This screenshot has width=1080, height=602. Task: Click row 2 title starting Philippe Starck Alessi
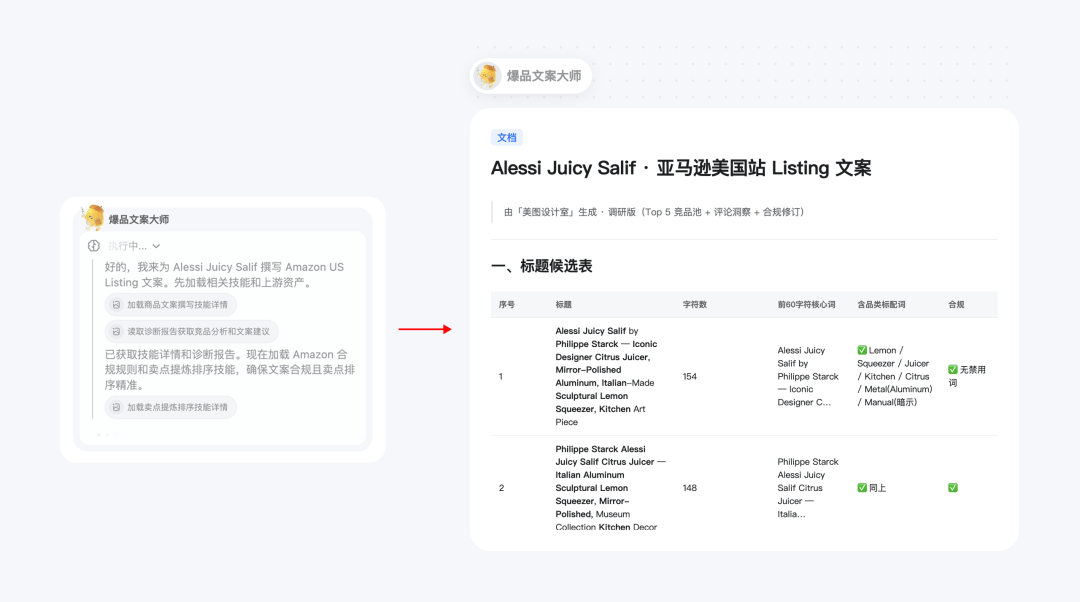(x=610, y=488)
